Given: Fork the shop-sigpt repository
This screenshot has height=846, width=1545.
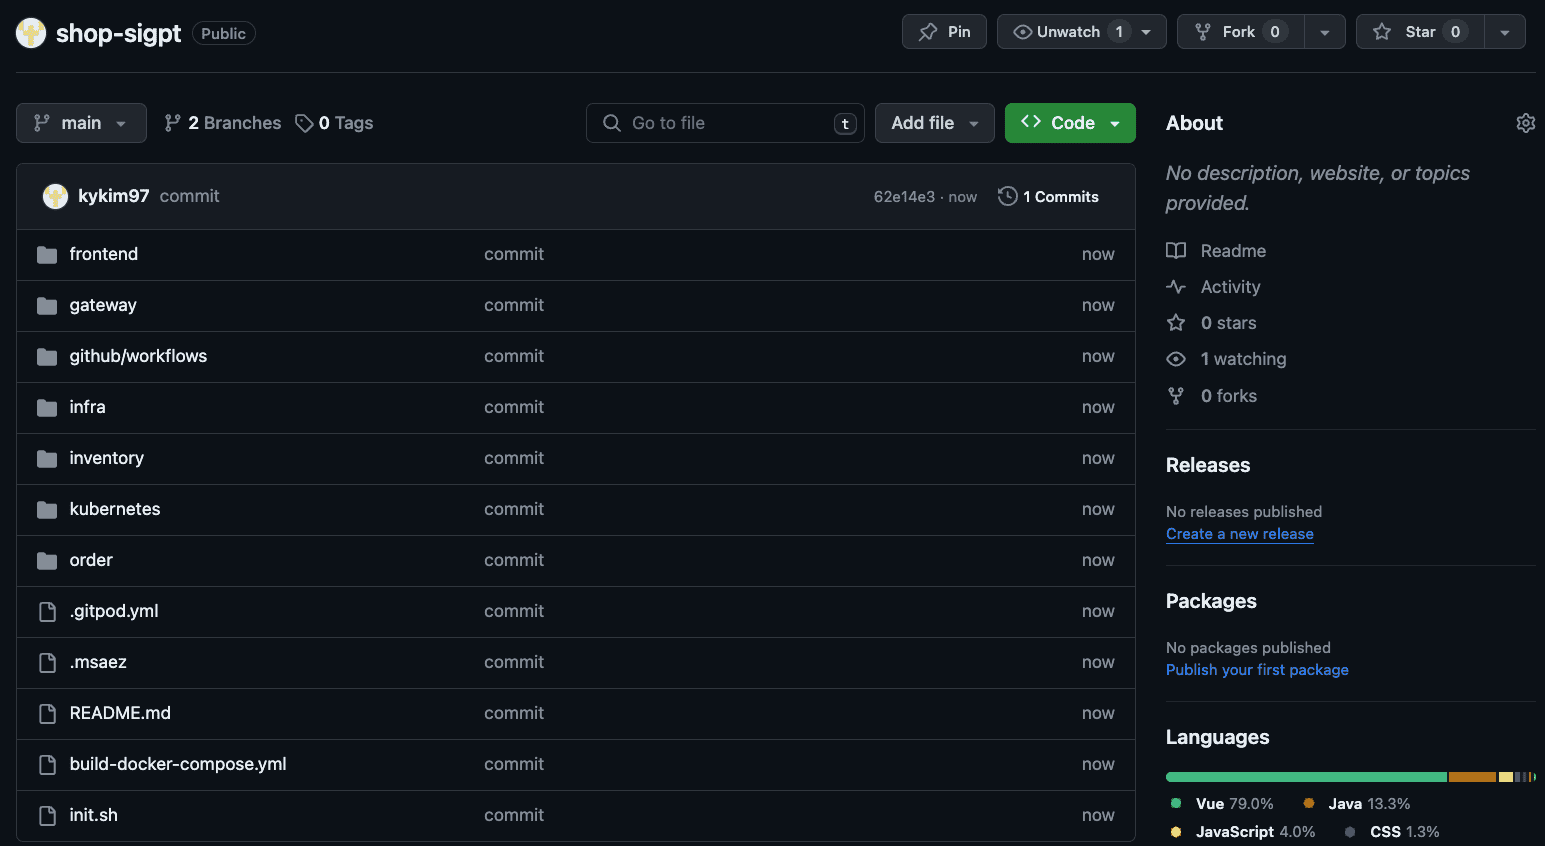Looking at the screenshot, I should tap(1241, 32).
